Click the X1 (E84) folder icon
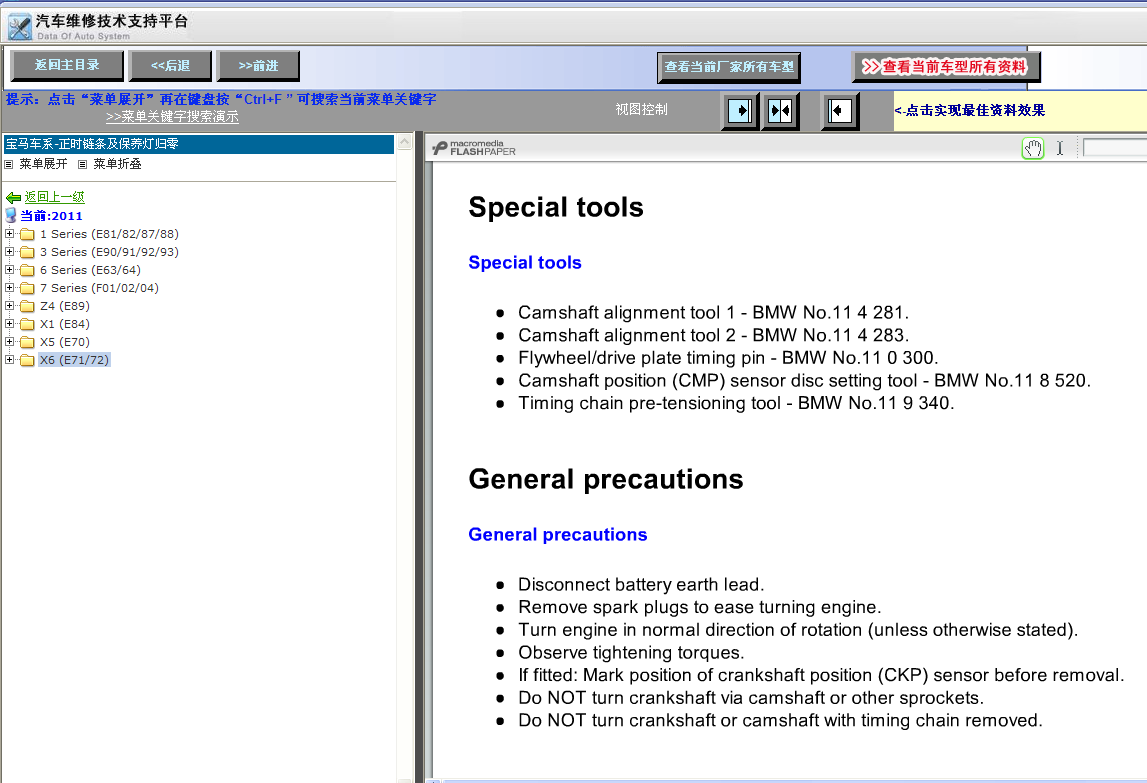This screenshot has width=1147, height=783. tap(28, 324)
